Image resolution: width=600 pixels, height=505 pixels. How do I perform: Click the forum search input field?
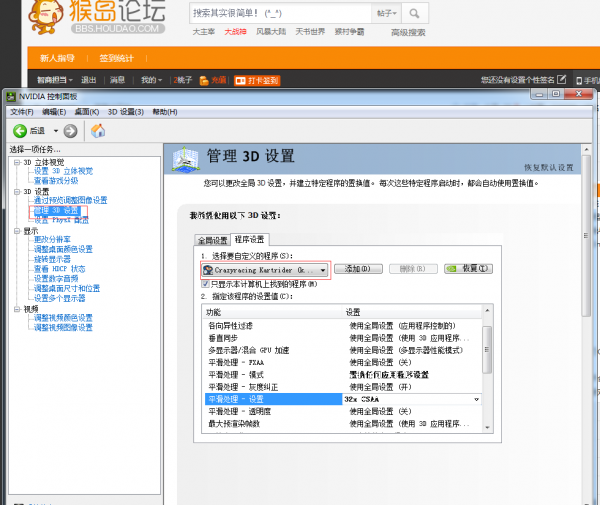(280, 13)
